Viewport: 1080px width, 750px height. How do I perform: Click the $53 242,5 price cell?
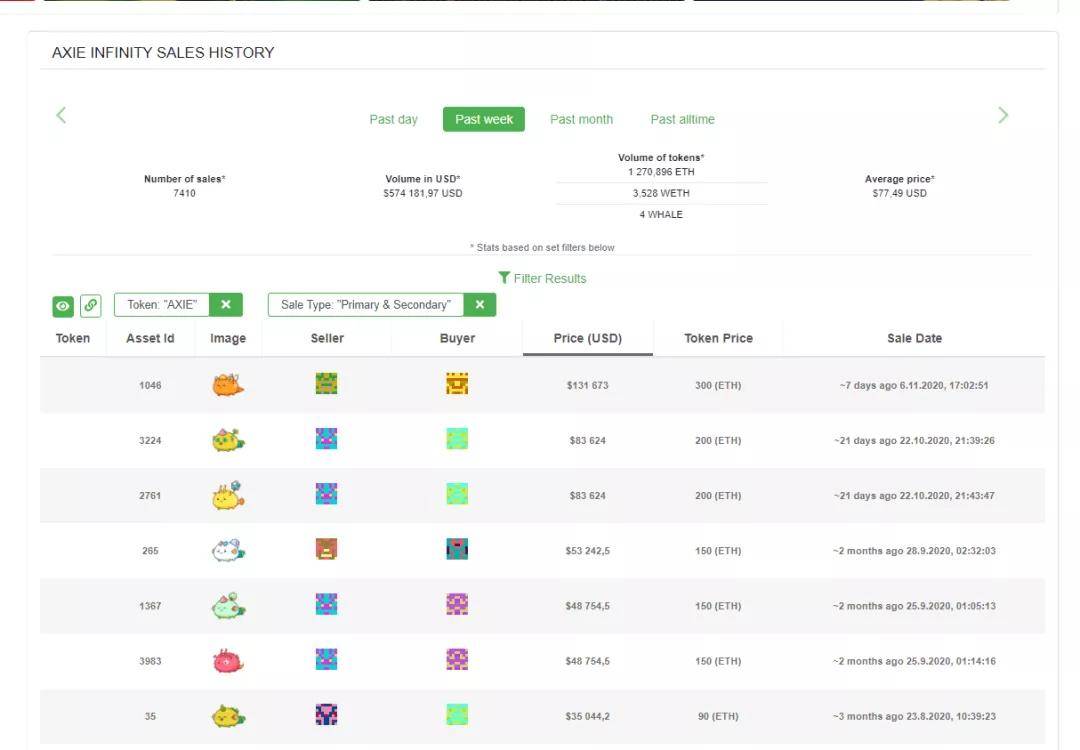pos(588,551)
